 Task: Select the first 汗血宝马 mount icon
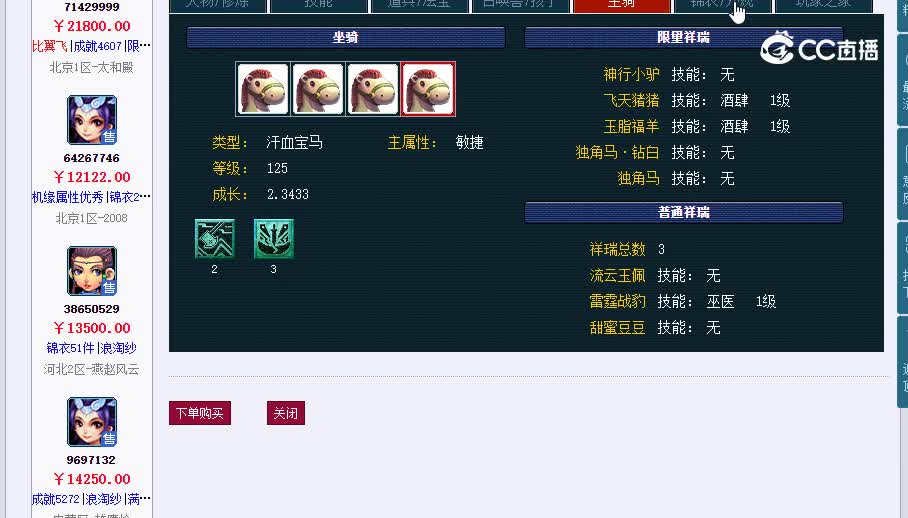(263, 89)
